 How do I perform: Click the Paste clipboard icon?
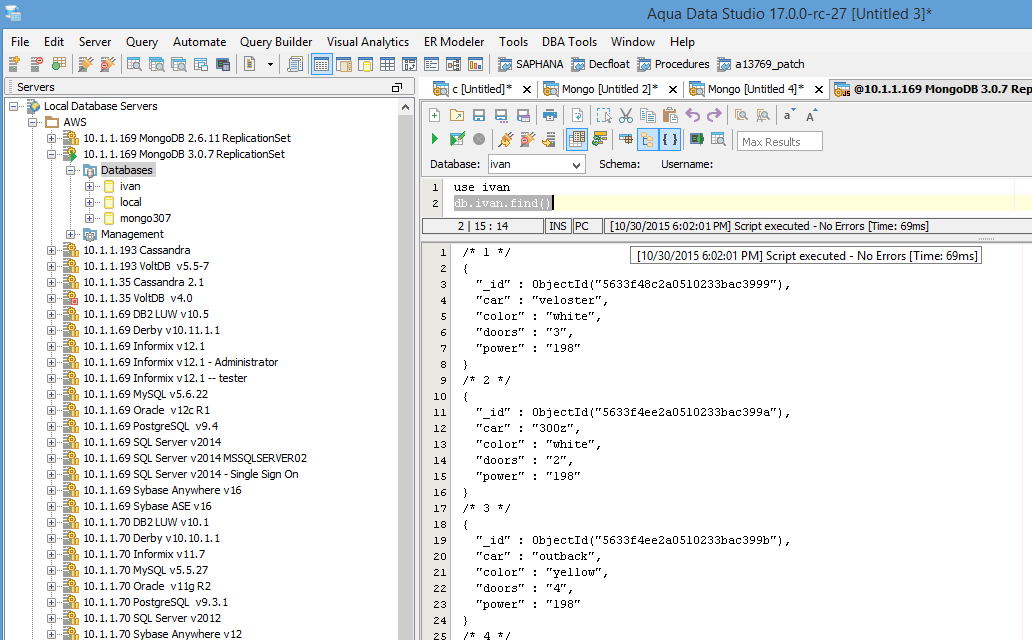[670, 116]
